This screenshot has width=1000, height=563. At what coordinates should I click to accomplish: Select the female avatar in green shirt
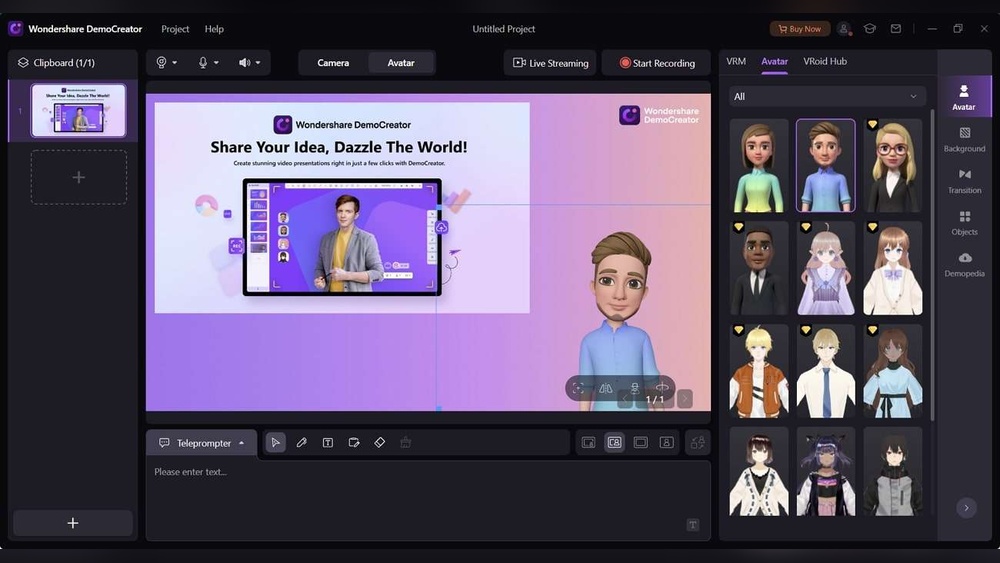pos(759,165)
